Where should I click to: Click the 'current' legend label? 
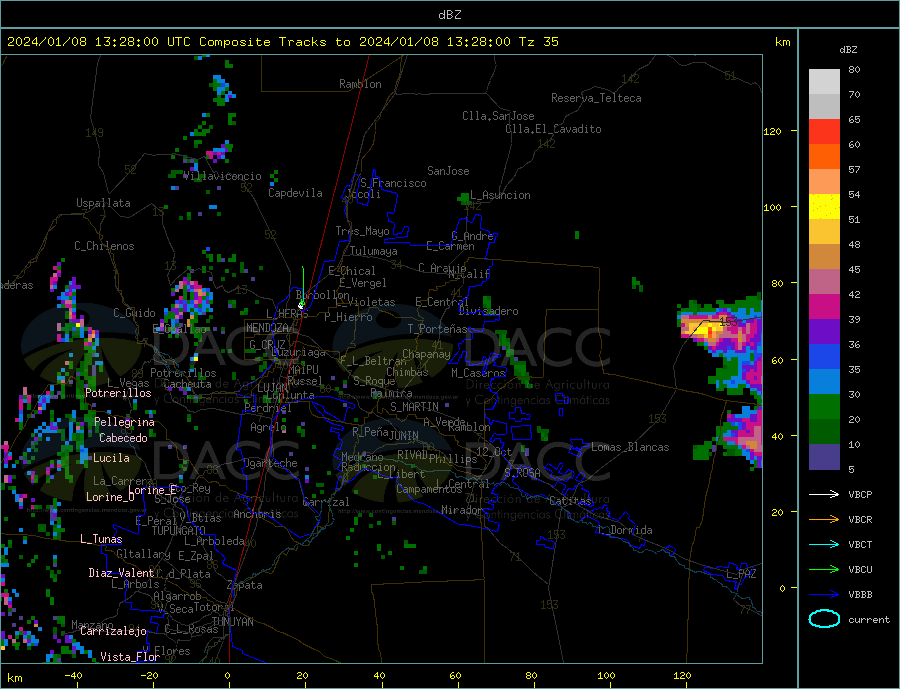pos(869,620)
